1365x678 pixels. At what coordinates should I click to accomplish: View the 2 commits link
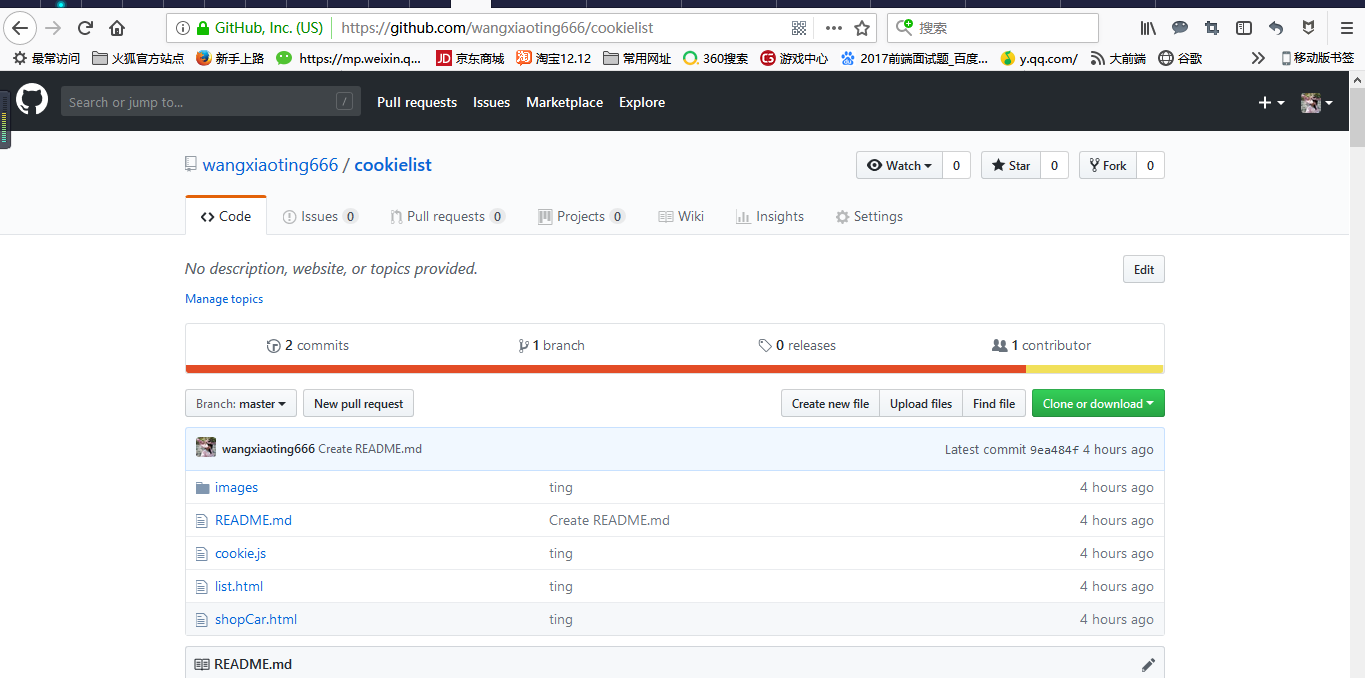(x=308, y=345)
